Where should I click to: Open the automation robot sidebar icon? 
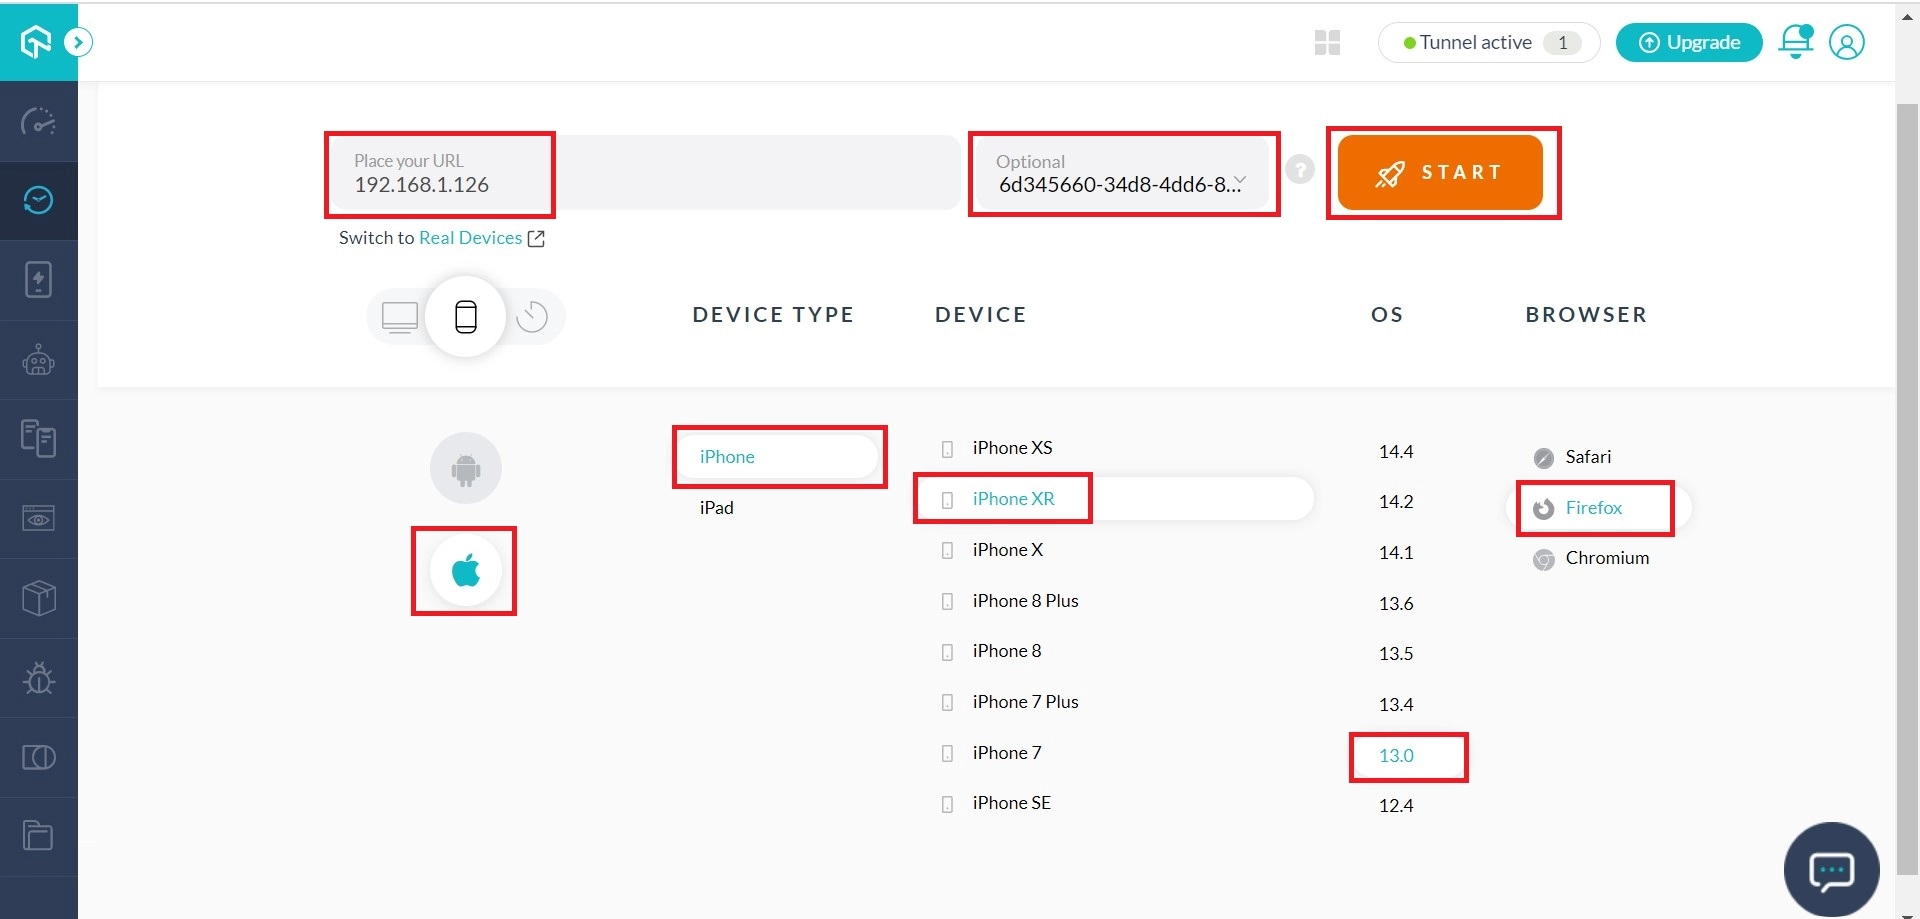pos(39,360)
